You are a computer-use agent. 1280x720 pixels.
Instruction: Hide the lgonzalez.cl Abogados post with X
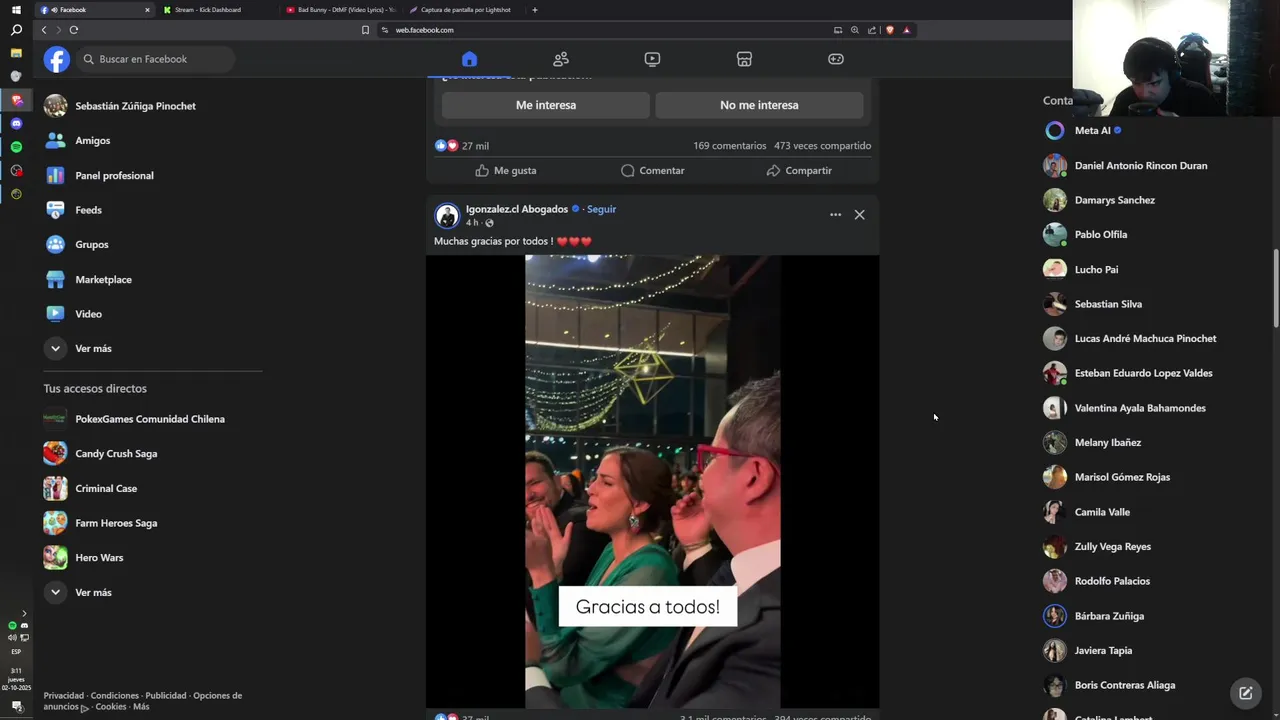pos(859,215)
